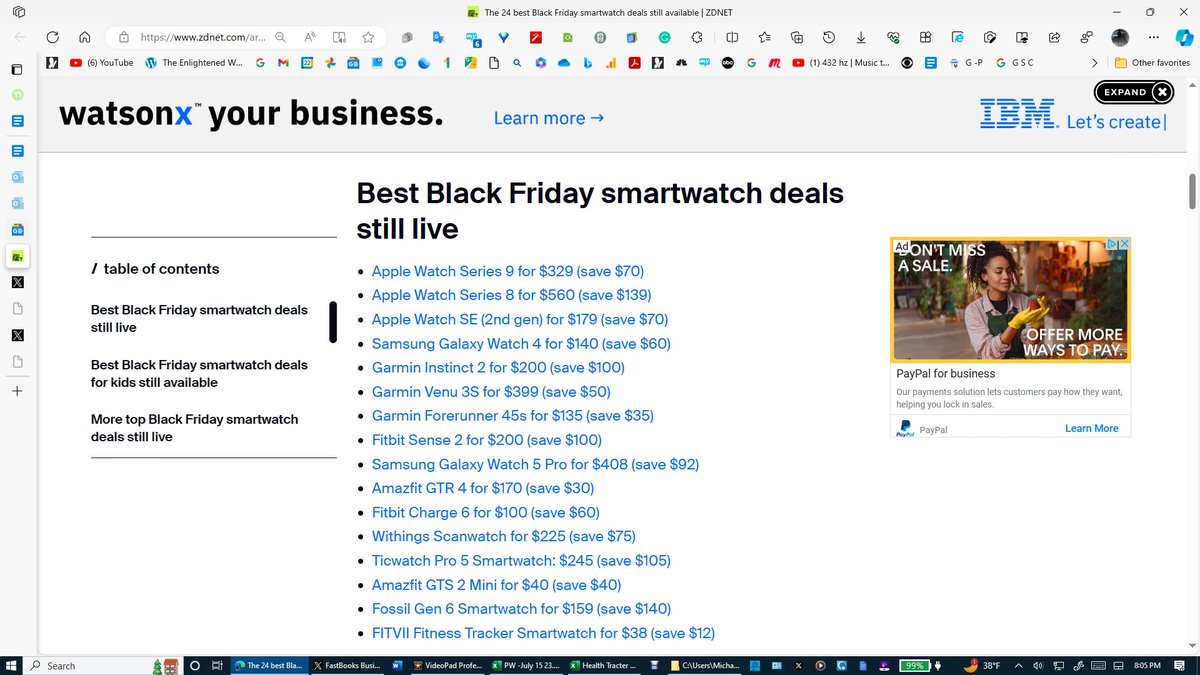Open the Collections icon
Viewport: 1200px width, 675px height.
click(797, 37)
